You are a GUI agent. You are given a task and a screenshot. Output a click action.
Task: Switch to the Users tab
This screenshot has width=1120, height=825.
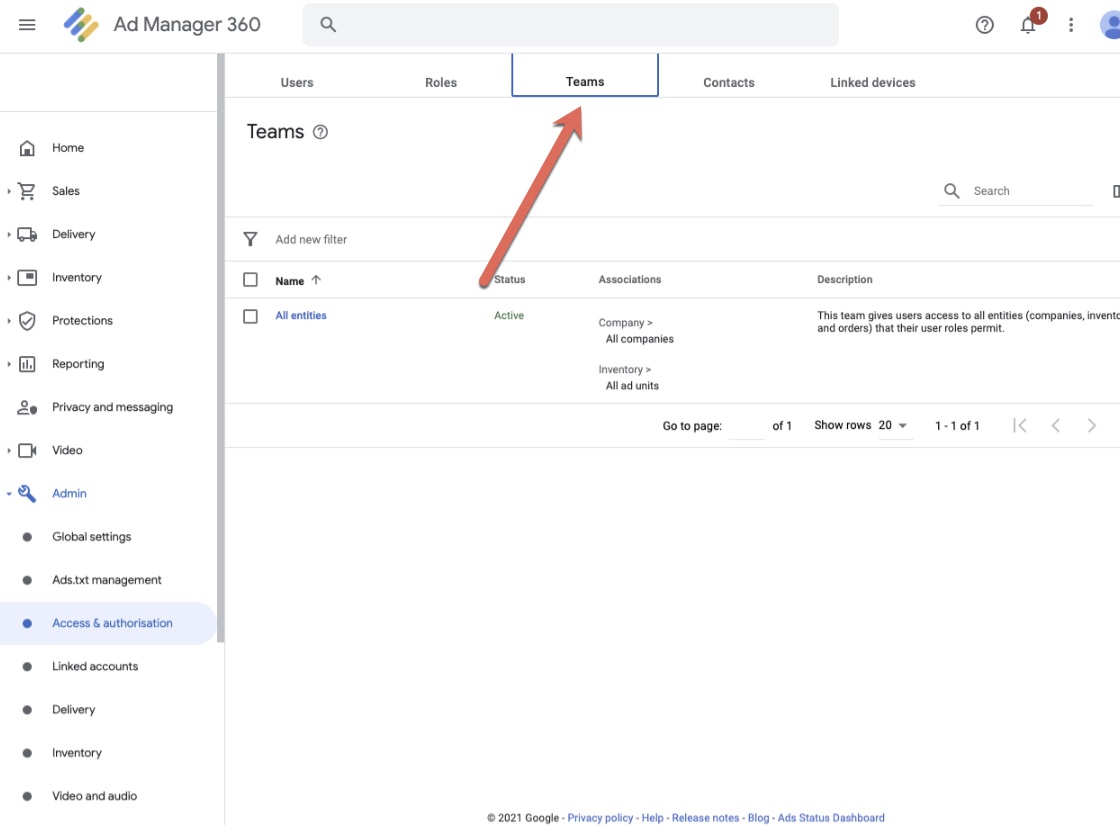pyautogui.click(x=297, y=83)
